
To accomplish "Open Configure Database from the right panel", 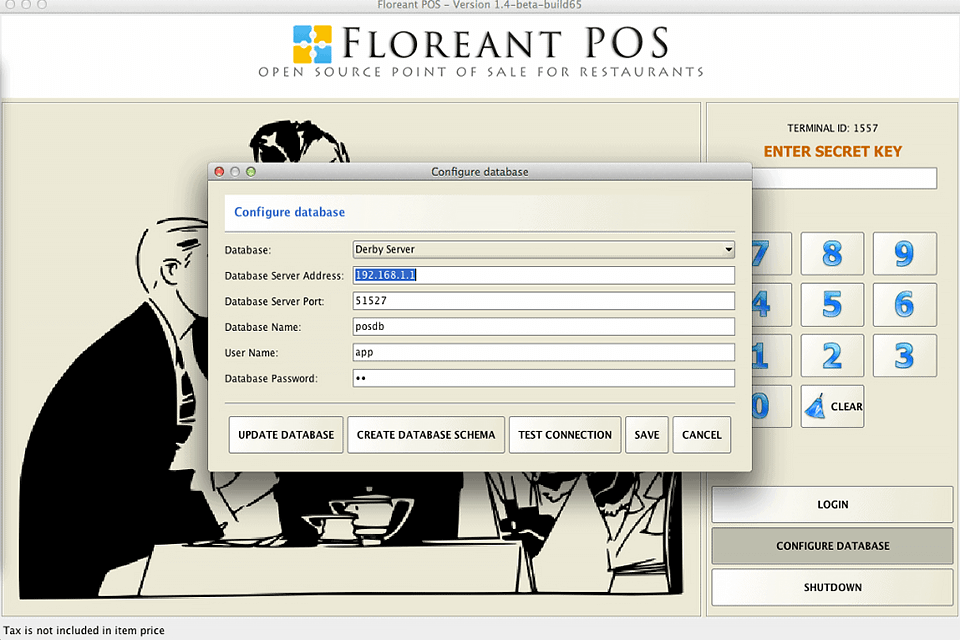I will coord(831,546).
